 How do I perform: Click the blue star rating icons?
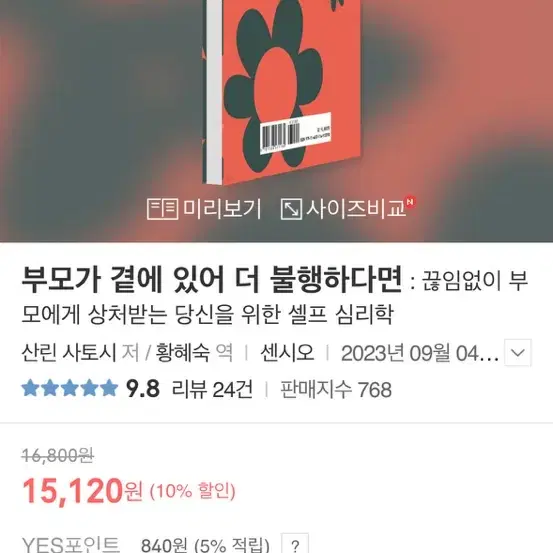coord(70,388)
